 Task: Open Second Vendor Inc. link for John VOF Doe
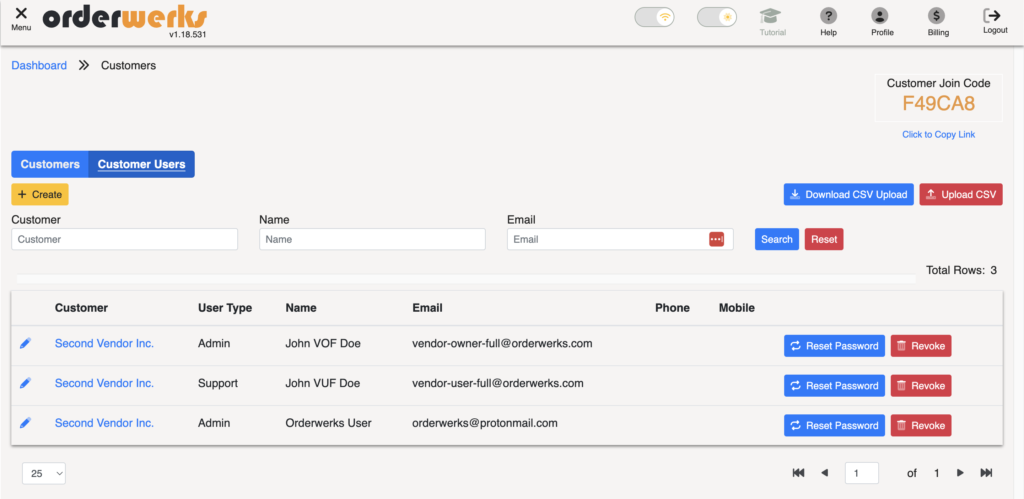tap(104, 344)
